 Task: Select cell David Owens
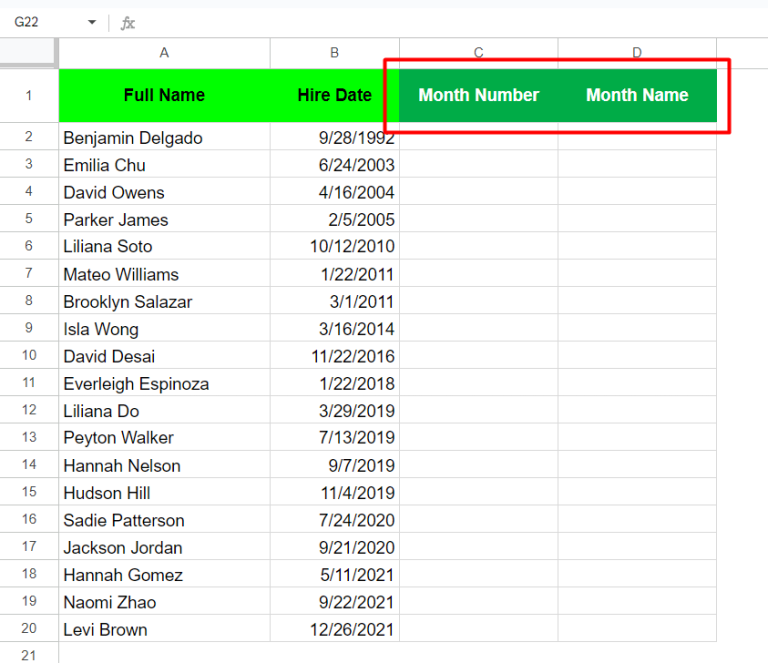click(x=164, y=191)
